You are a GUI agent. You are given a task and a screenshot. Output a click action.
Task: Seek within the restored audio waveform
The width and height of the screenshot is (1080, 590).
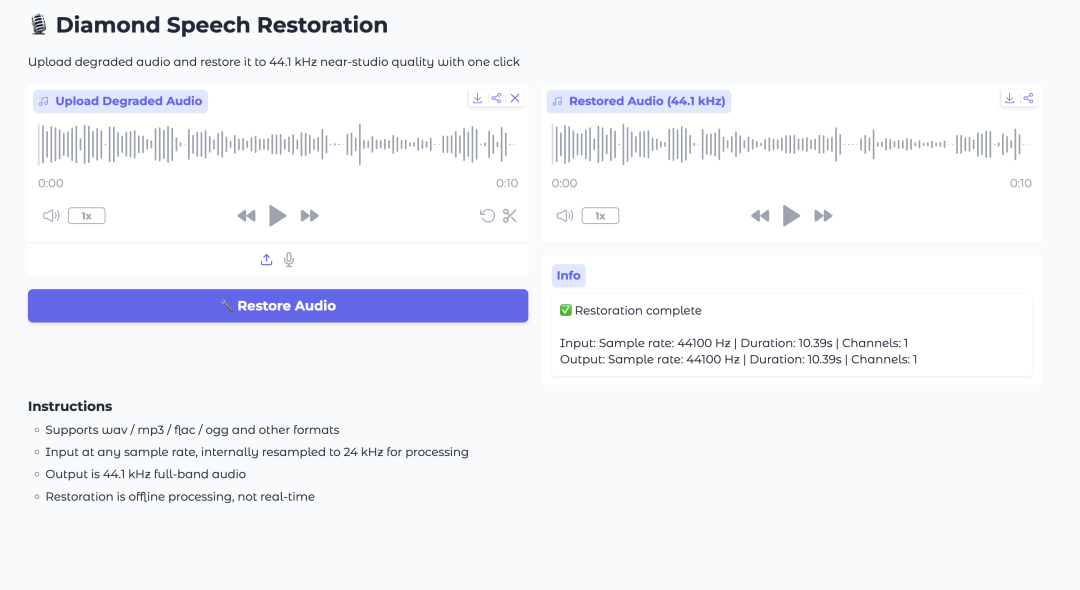791,145
